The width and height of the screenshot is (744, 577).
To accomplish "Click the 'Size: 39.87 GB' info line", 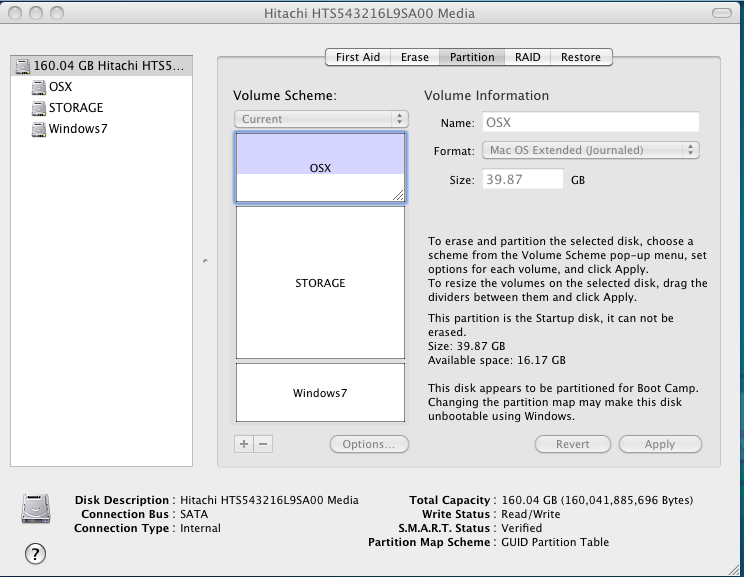I will [466, 346].
